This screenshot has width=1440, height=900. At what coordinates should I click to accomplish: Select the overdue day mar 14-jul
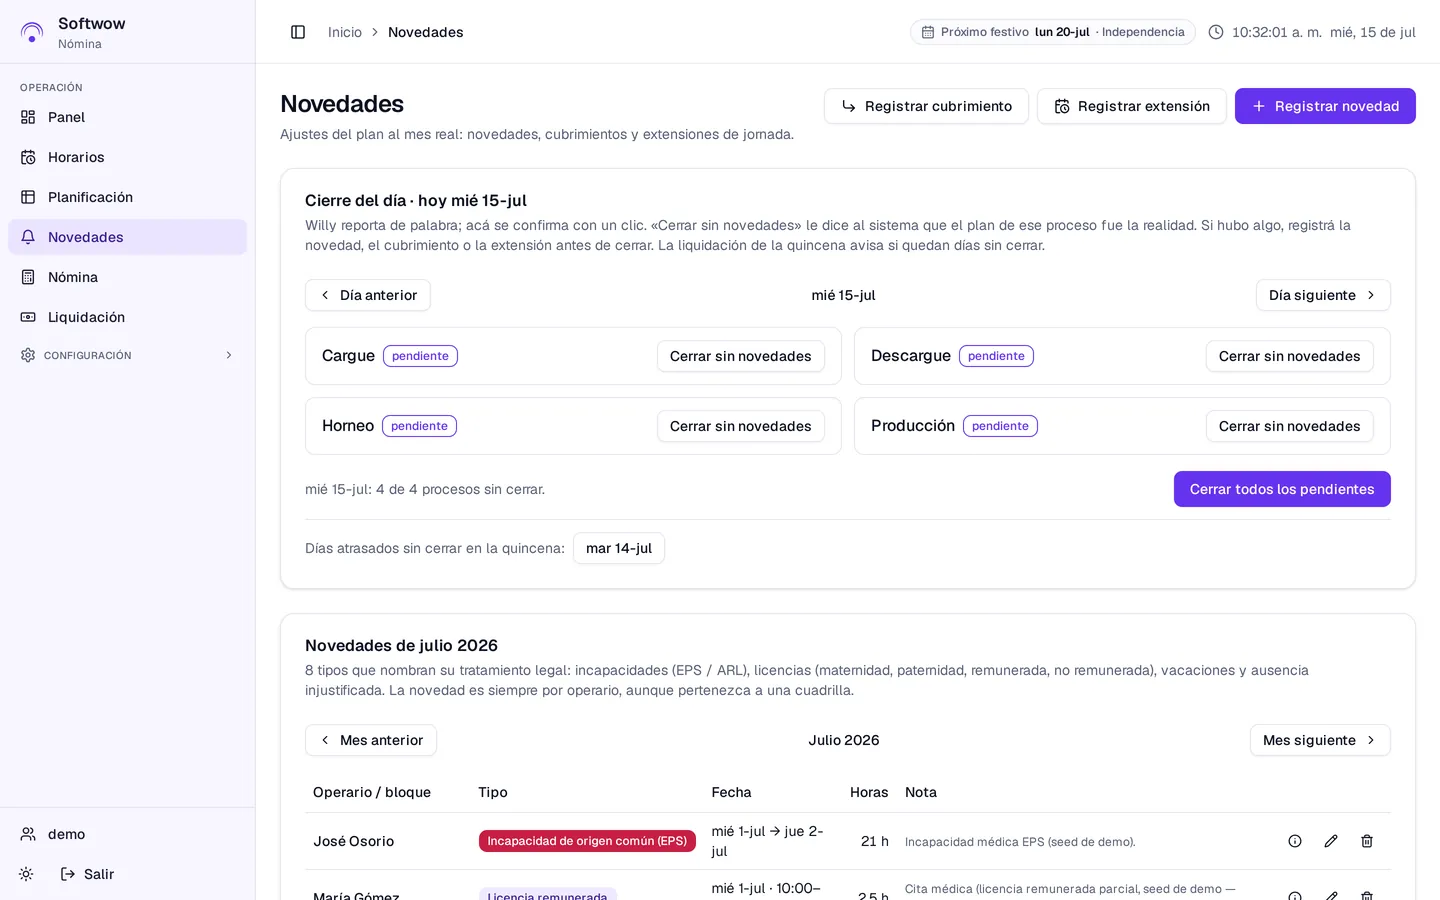[x=619, y=548]
